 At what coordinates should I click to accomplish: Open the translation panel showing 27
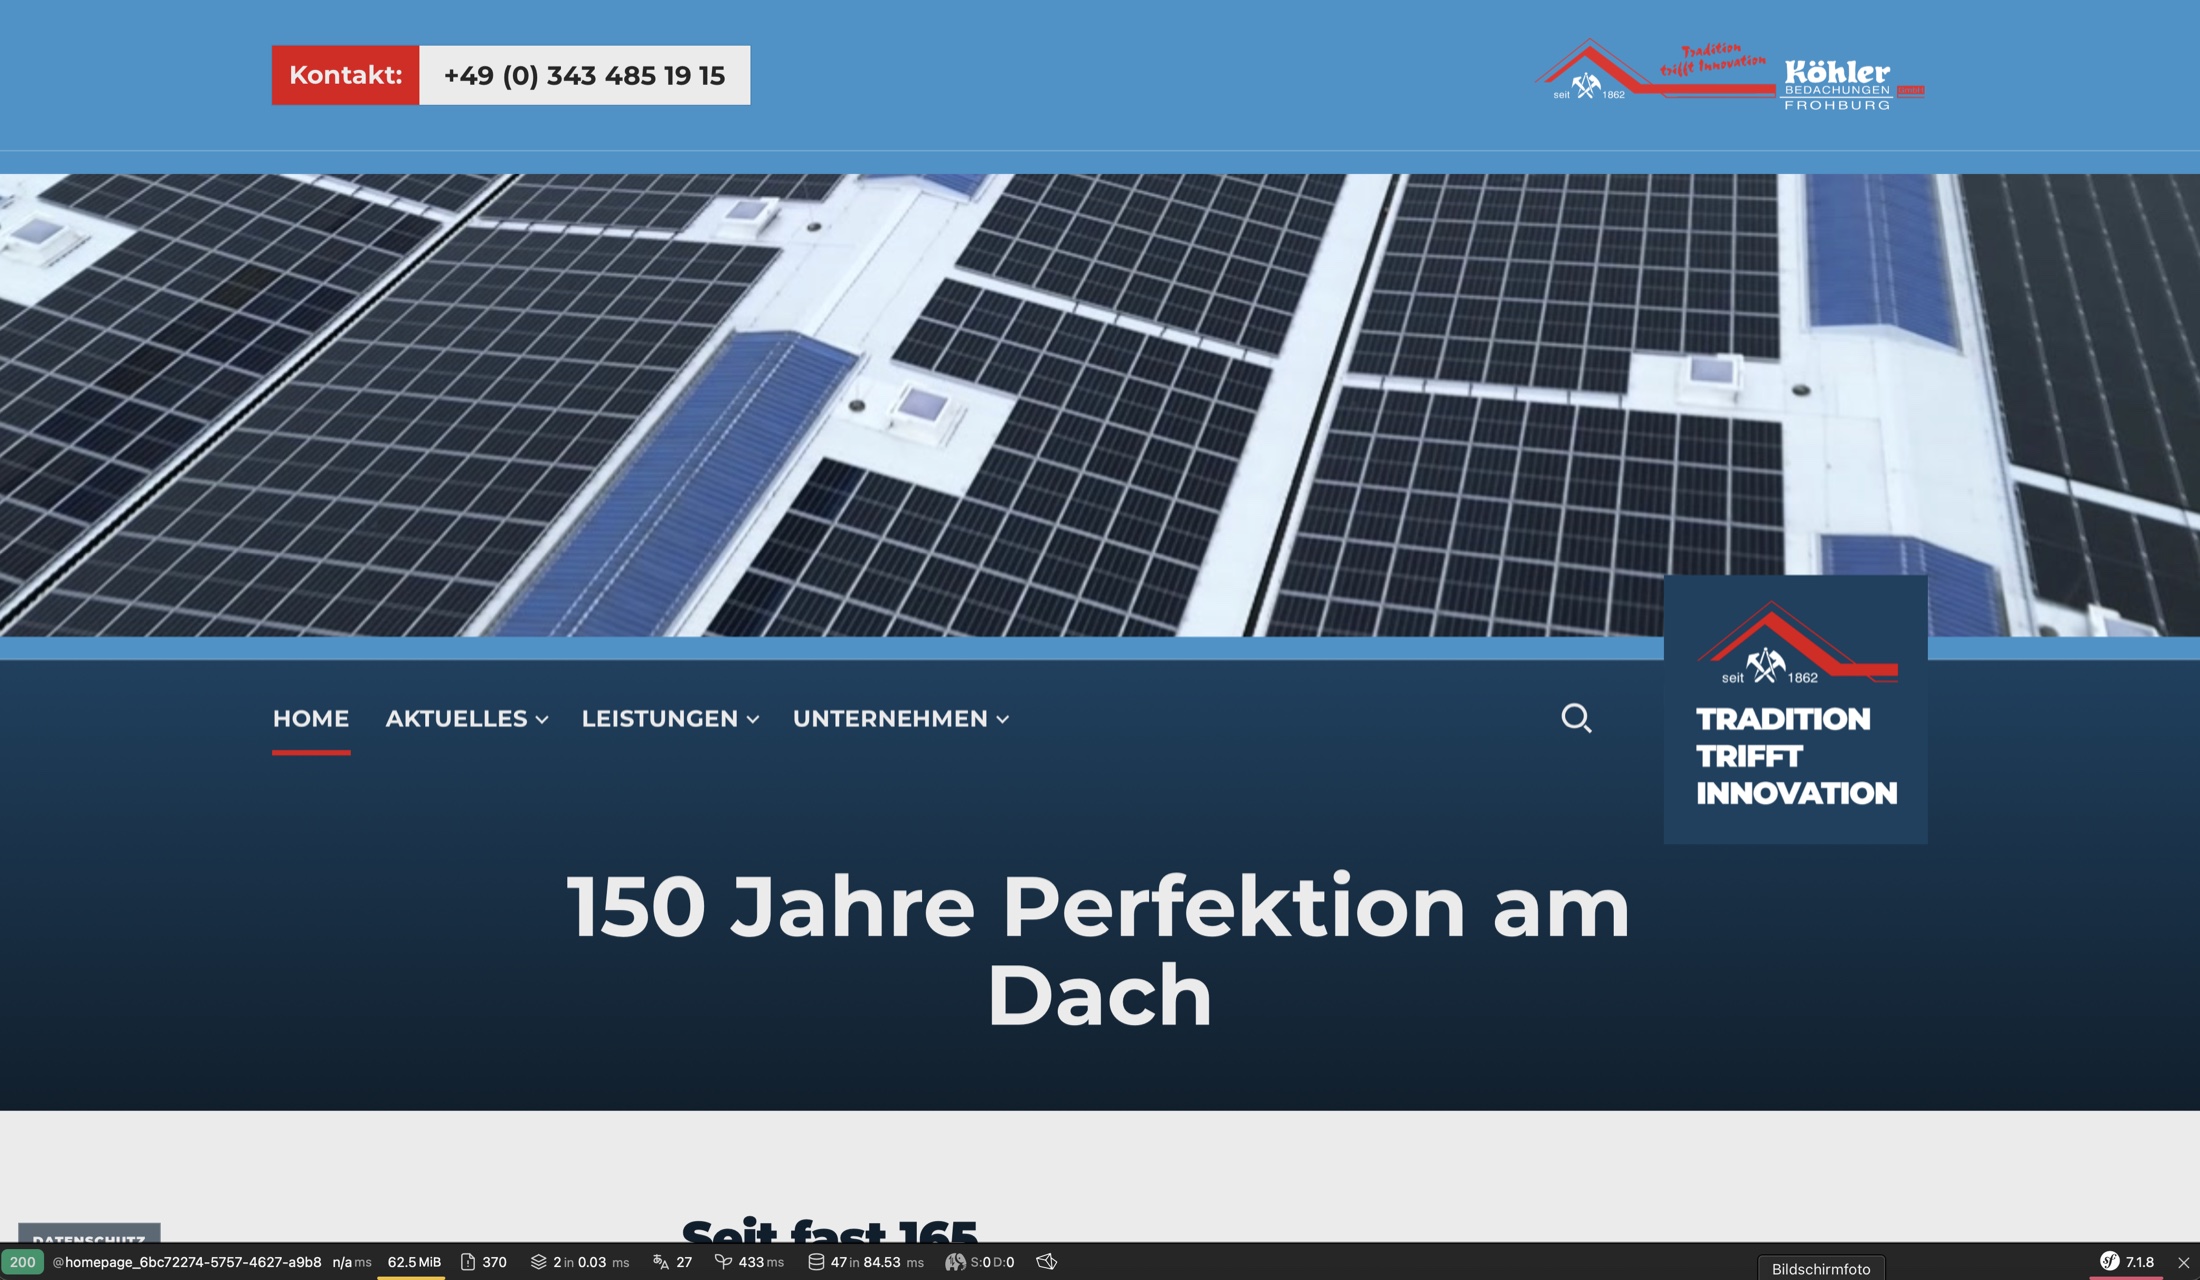pos(672,1262)
